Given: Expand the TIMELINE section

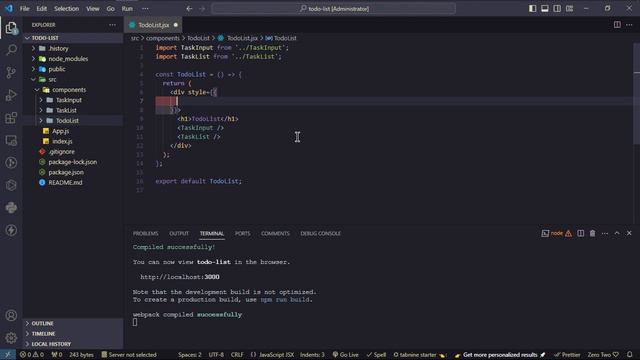Looking at the screenshot, I should 73,334.
